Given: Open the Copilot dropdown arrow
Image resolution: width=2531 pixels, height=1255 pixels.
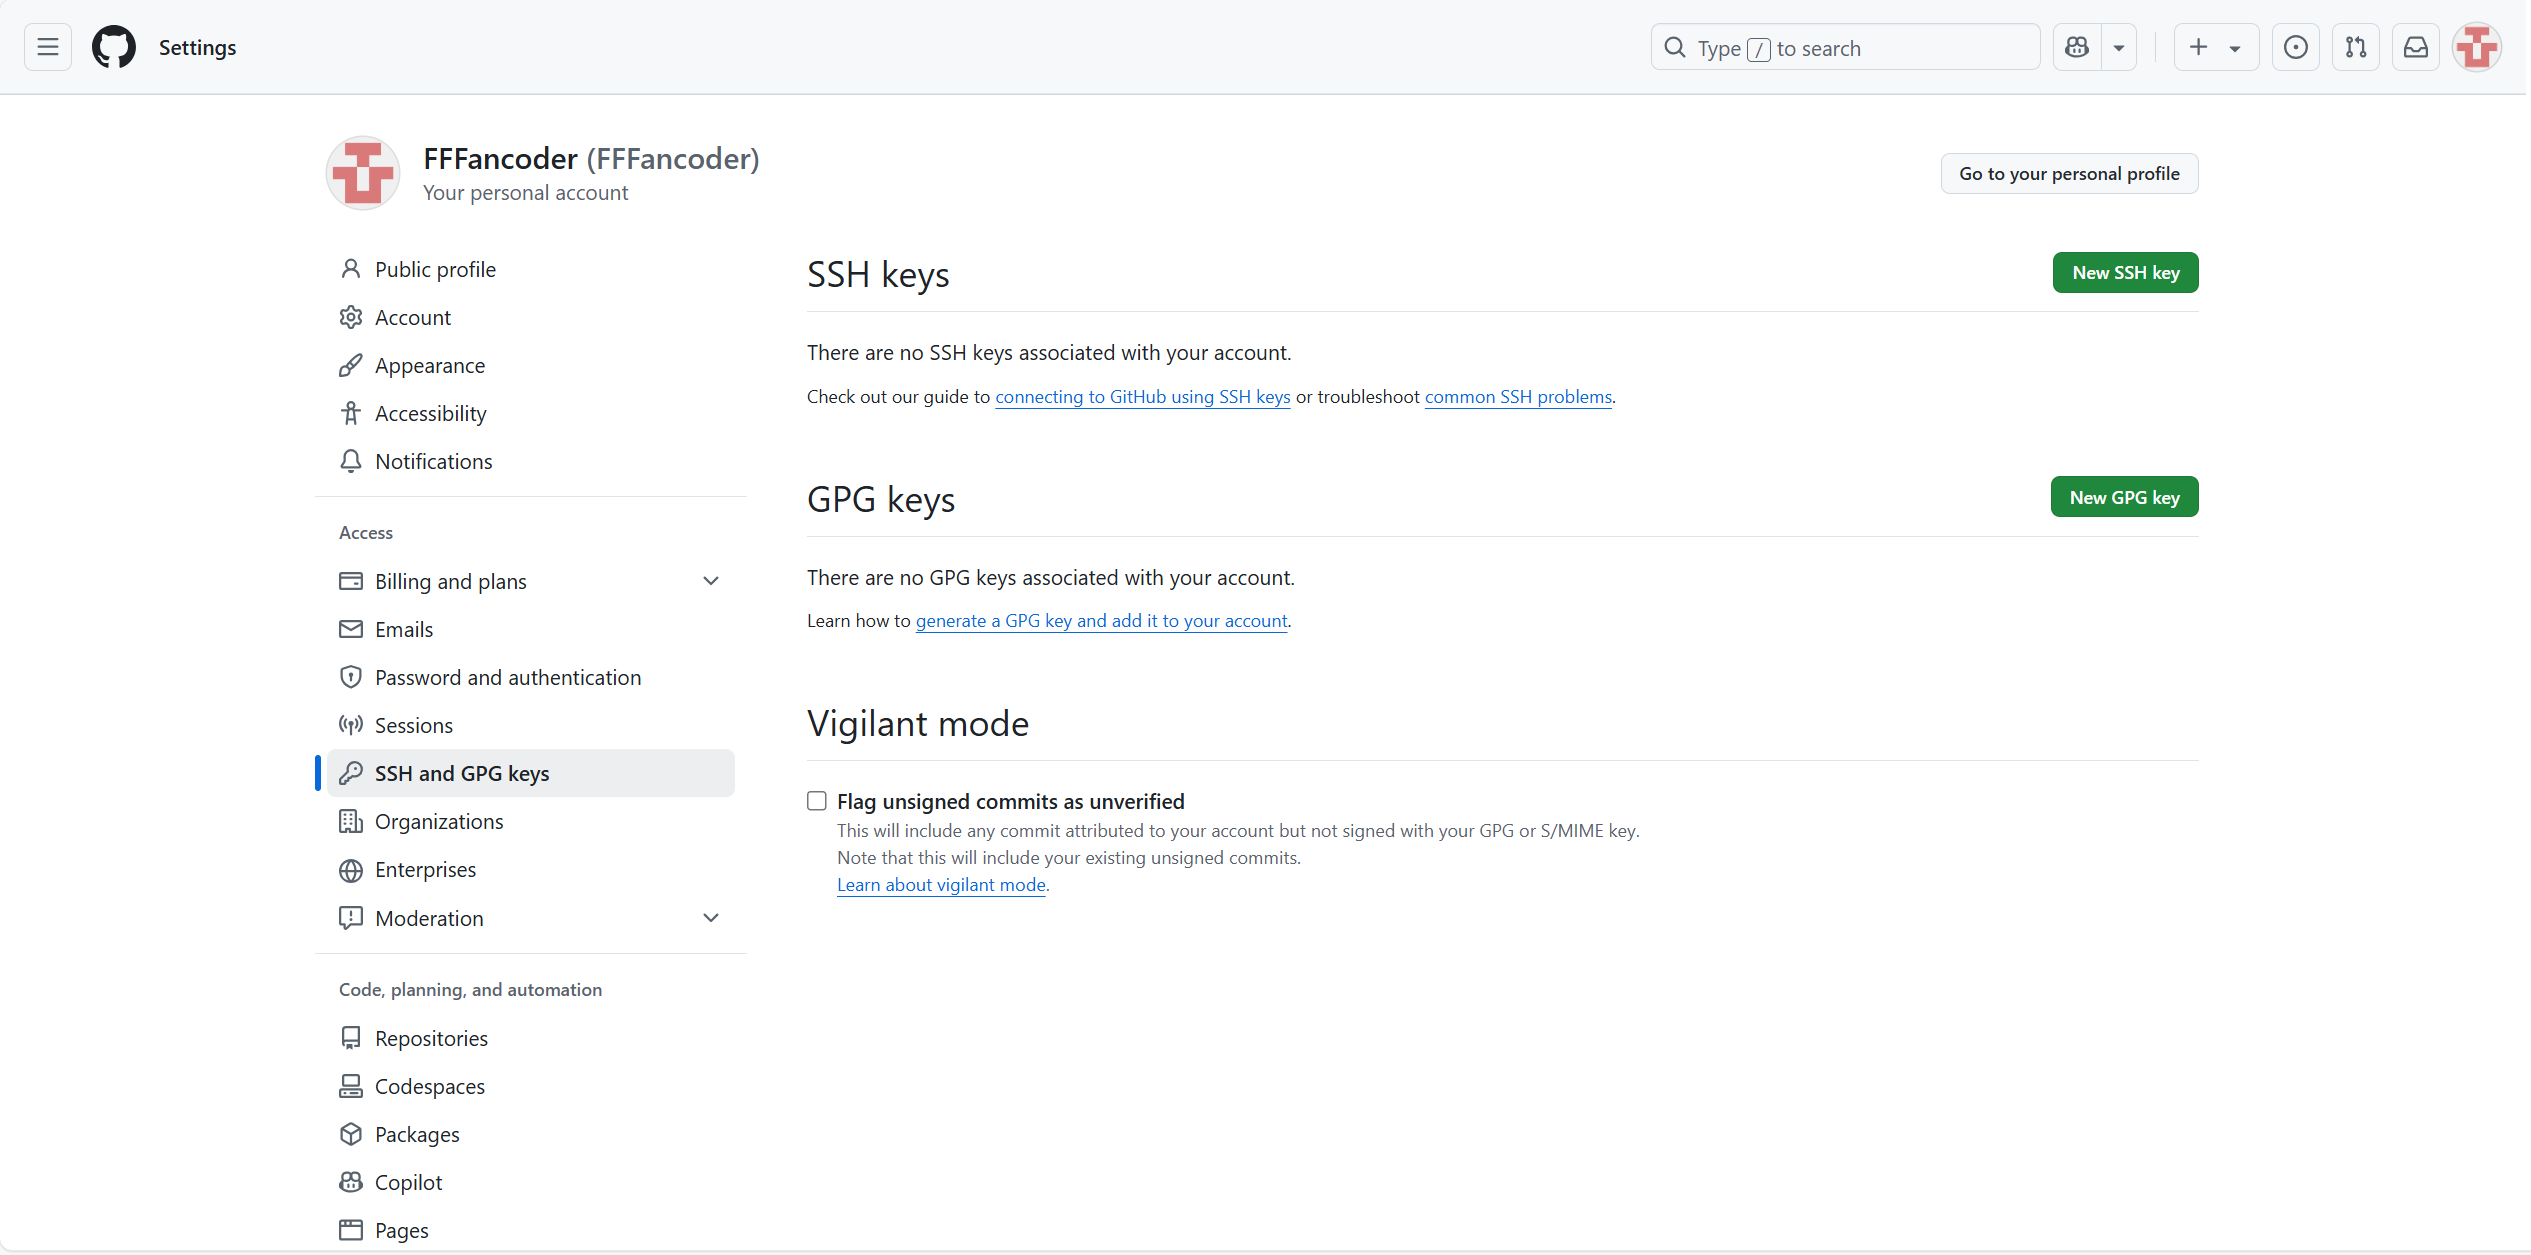Looking at the screenshot, I should [x=2118, y=47].
